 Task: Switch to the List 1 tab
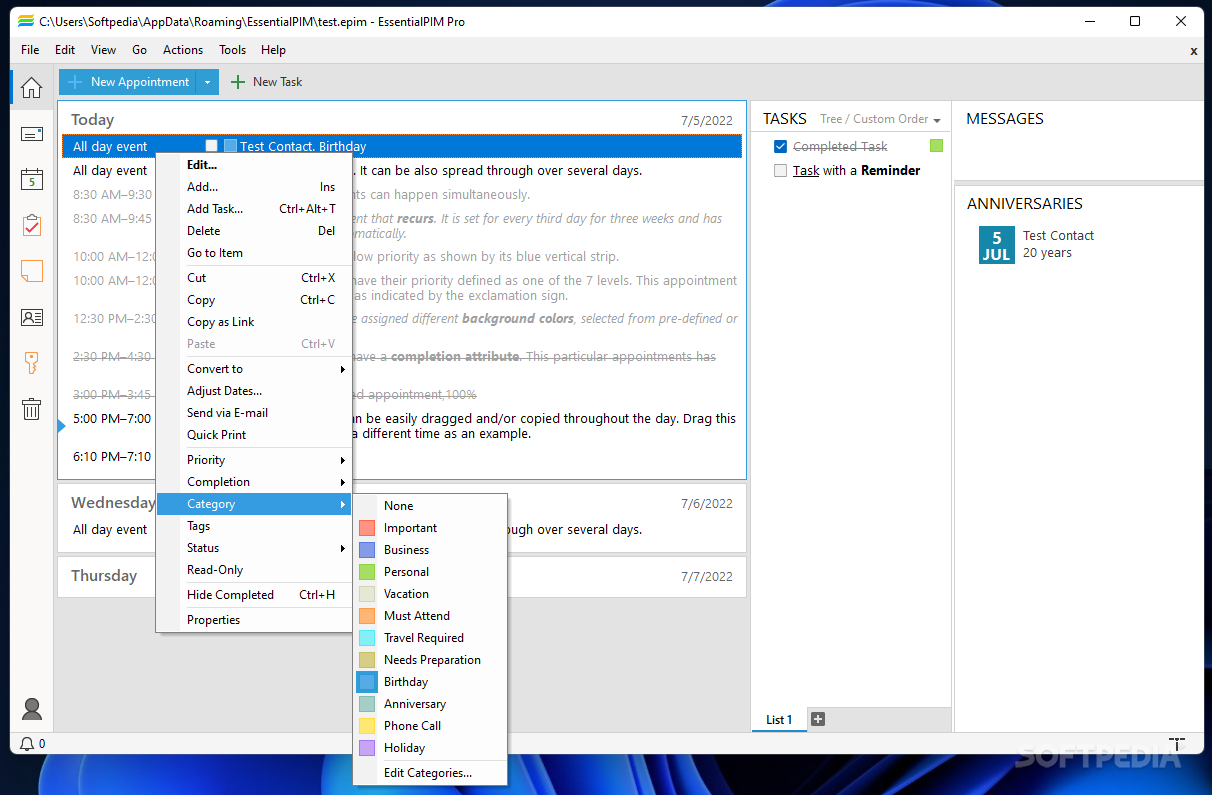(x=779, y=720)
